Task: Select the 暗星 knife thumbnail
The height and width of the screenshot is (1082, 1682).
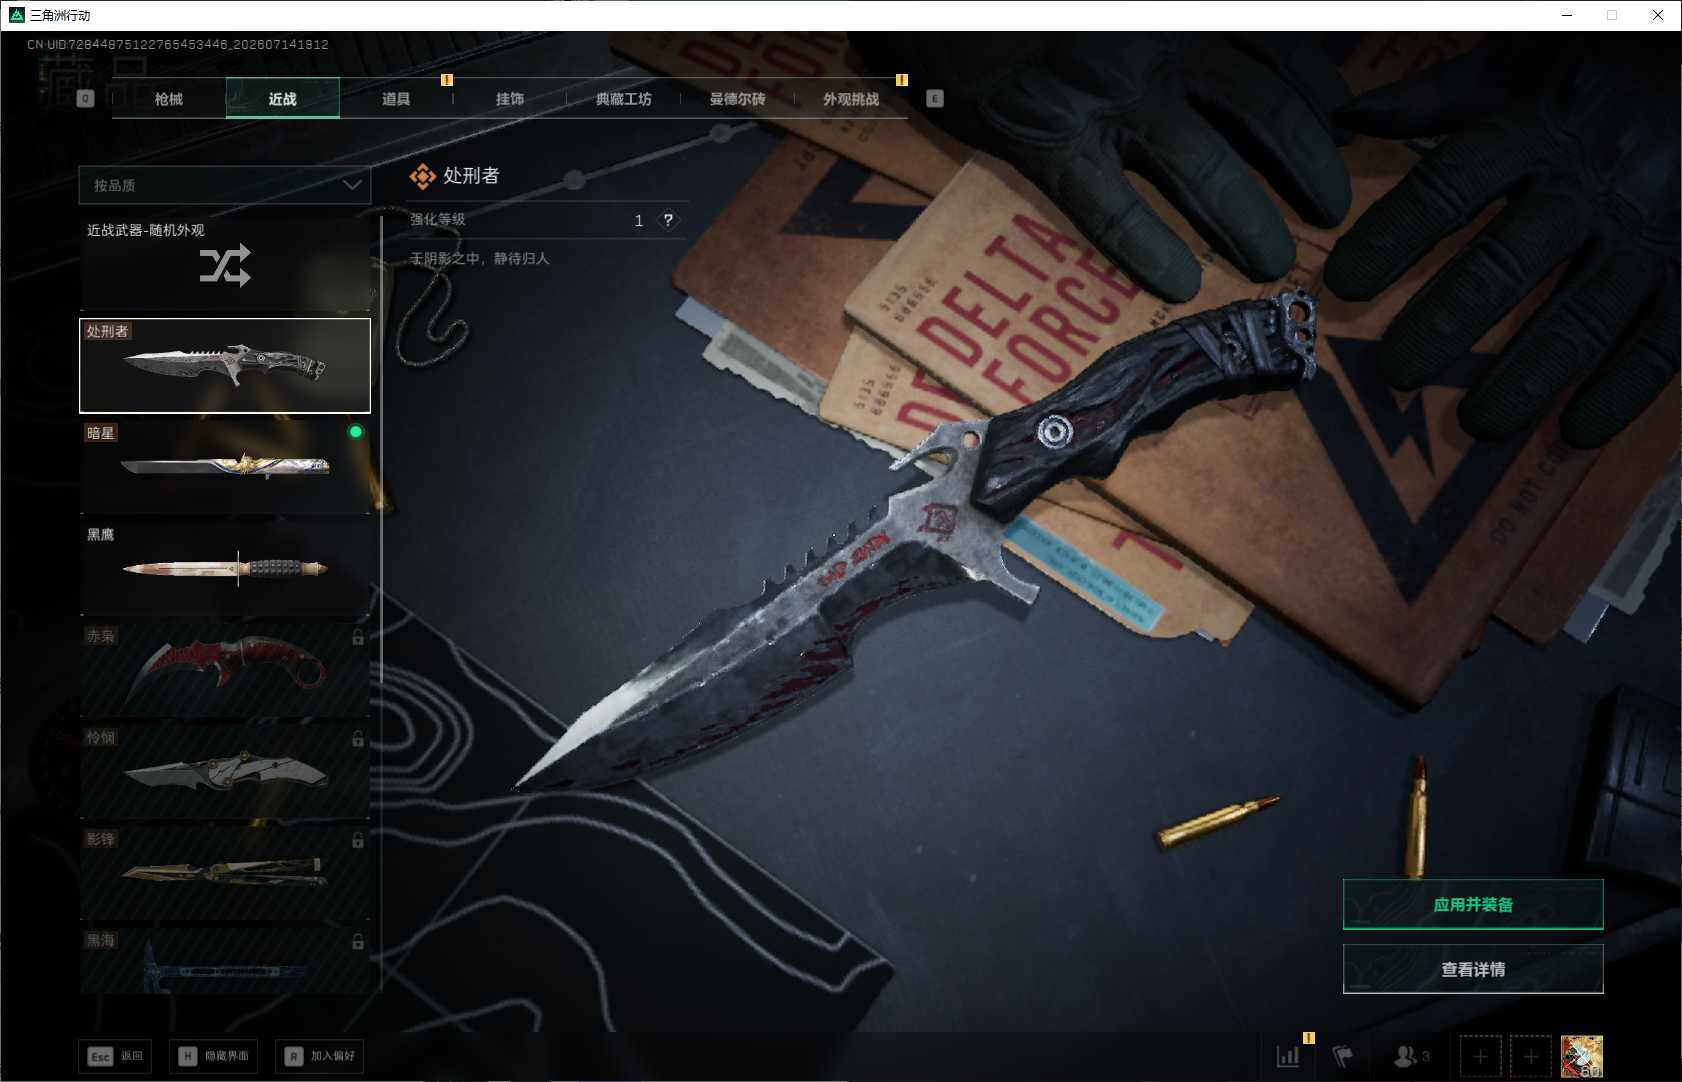Action: (225, 467)
